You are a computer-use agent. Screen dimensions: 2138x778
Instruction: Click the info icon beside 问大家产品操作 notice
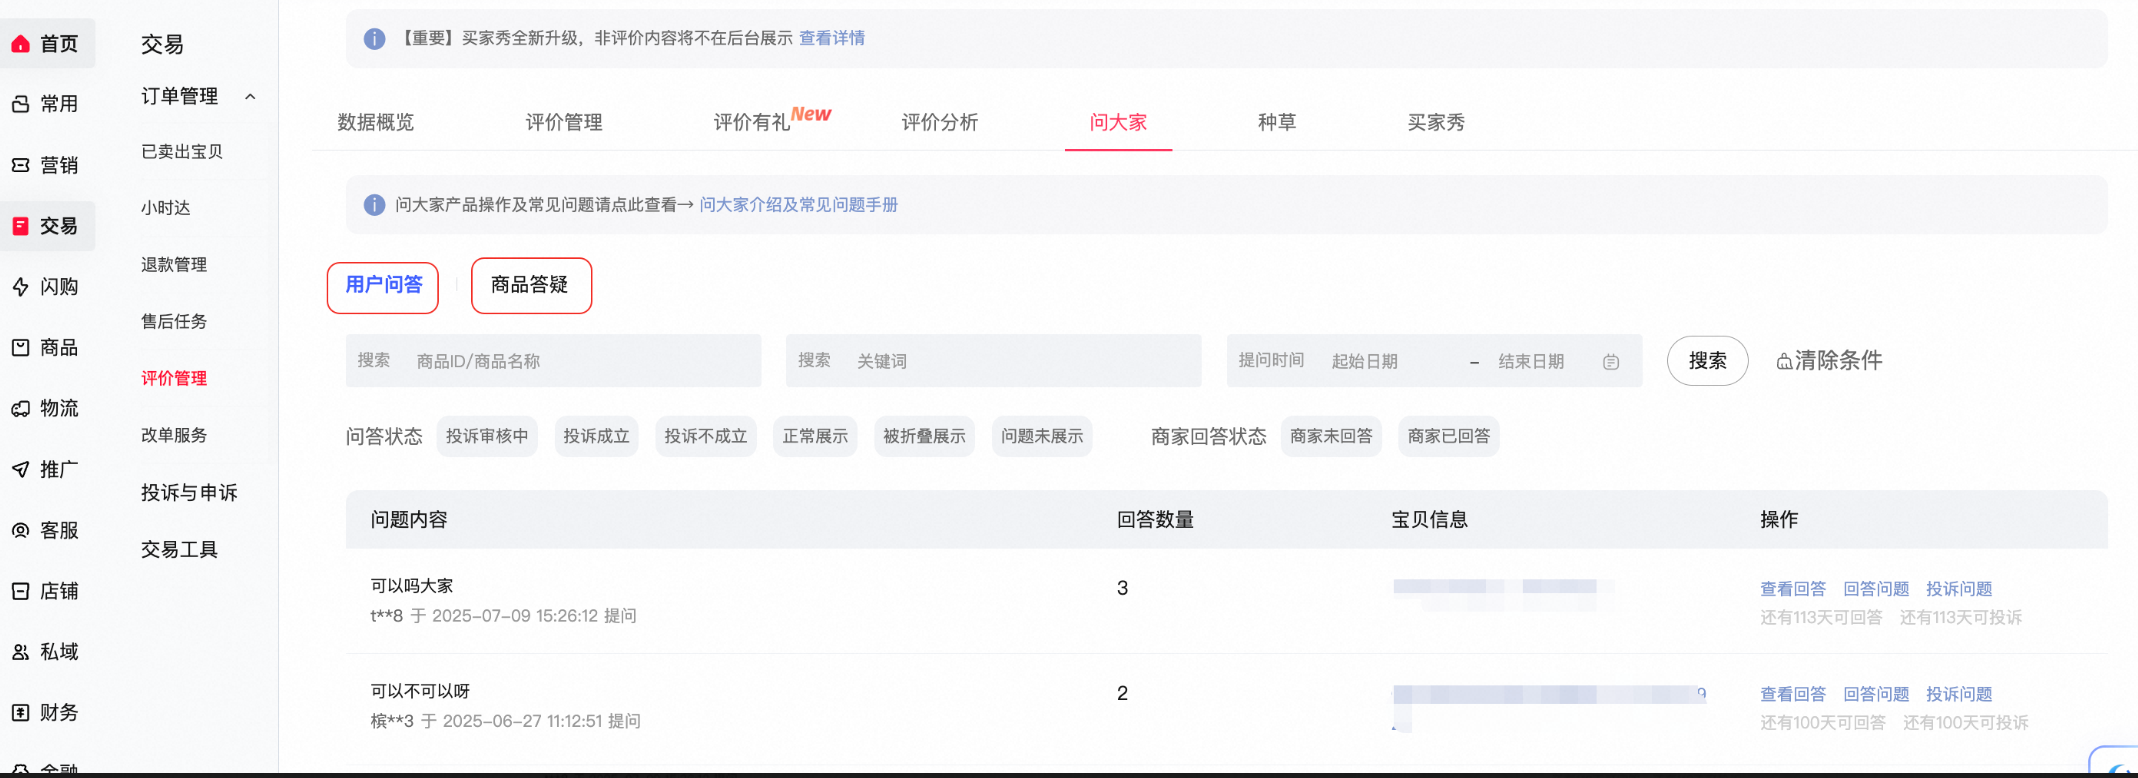click(x=374, y=205)
